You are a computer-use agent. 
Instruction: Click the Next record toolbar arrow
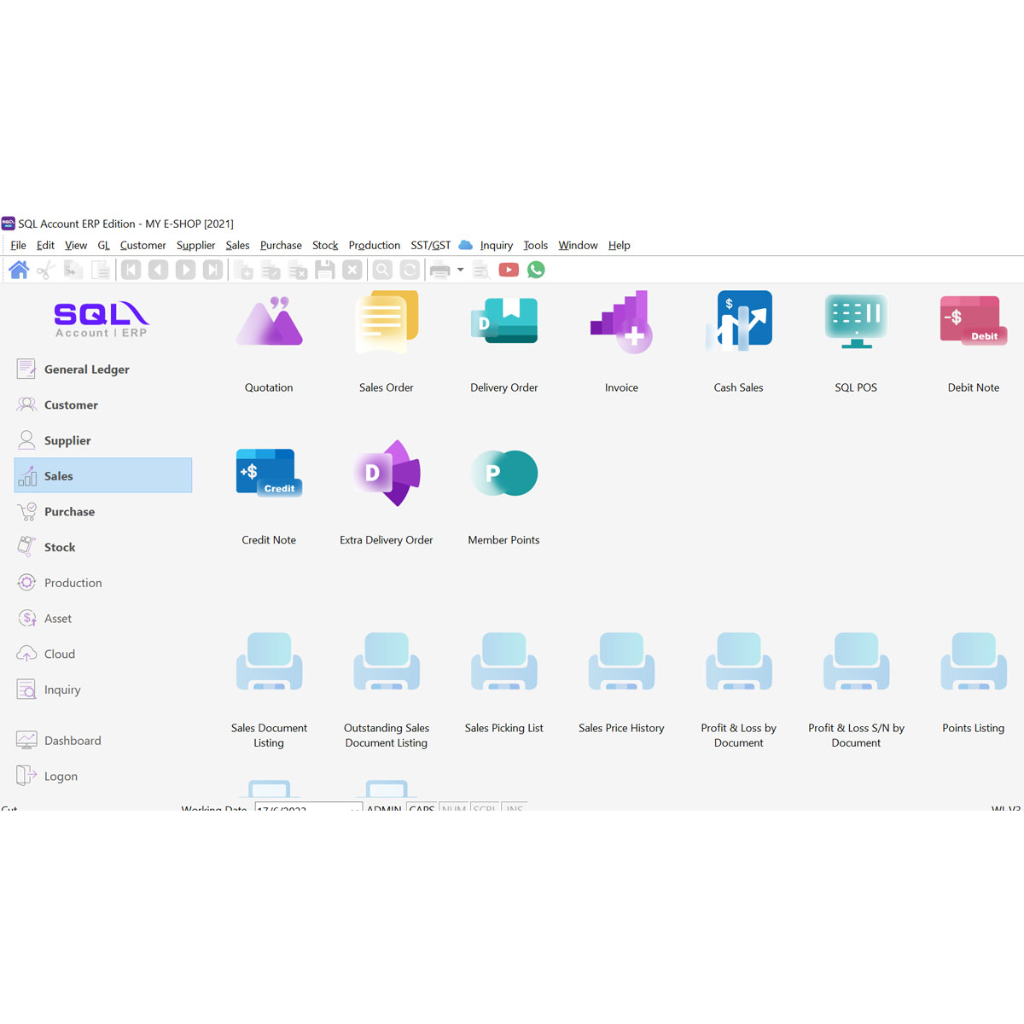185,270
